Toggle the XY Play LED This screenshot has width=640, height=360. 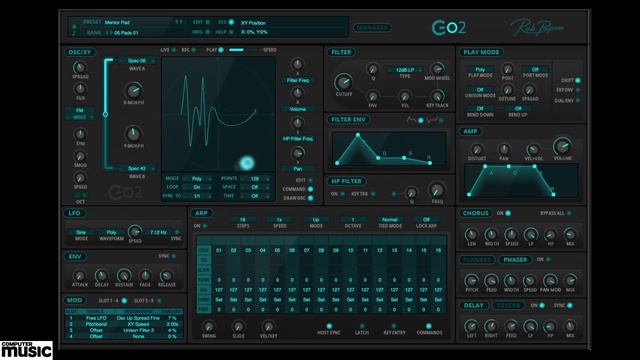(221, 50)
